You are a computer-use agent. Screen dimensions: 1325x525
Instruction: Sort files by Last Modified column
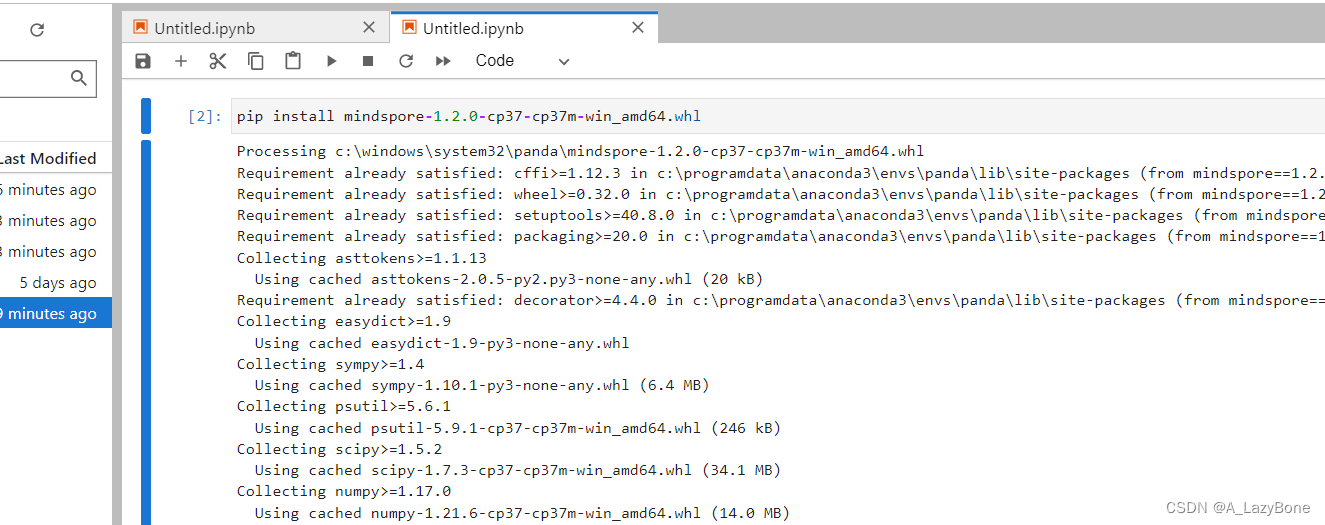coord(48,158)
